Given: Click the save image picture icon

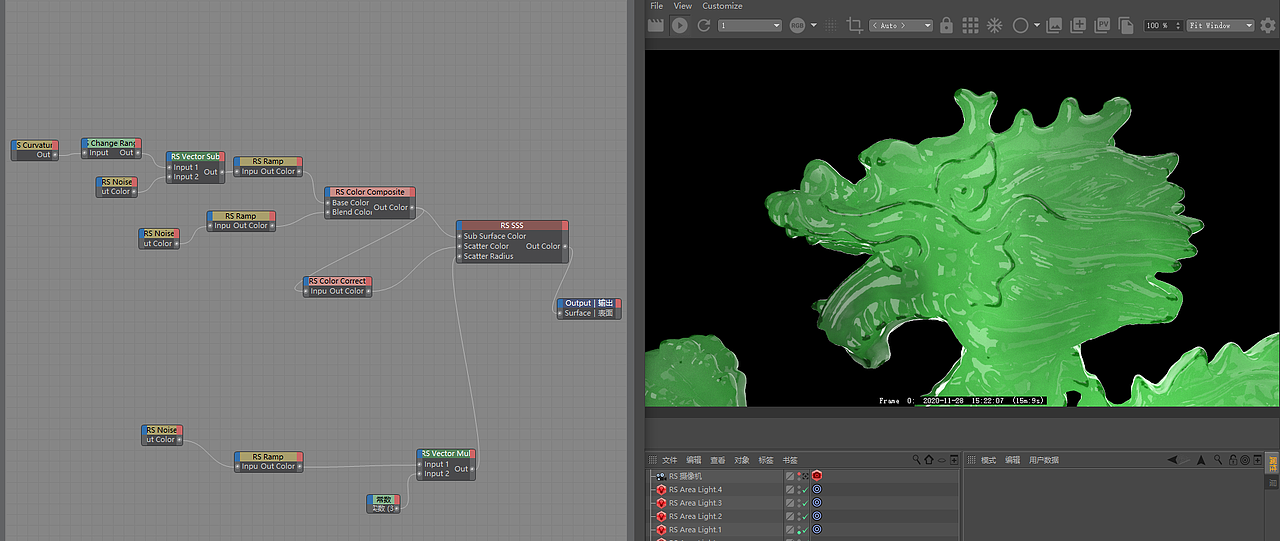Looking at the screenshot, I should click(x=1054, y=25).
